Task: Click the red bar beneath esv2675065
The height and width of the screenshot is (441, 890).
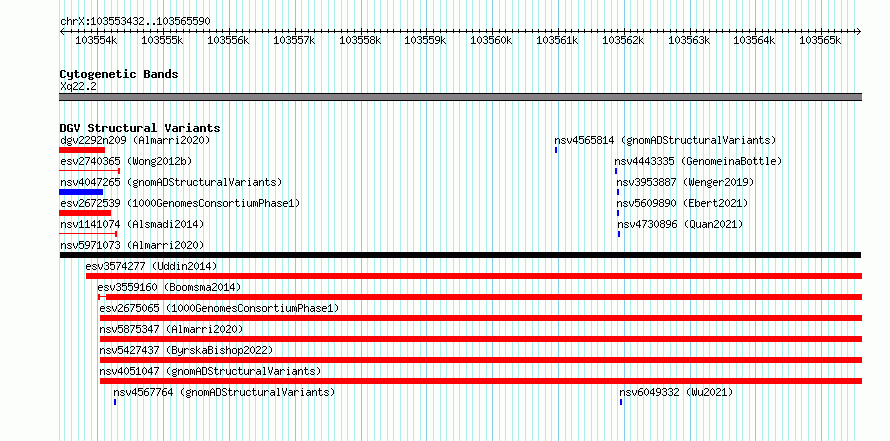Action: (x=481, y=318)
